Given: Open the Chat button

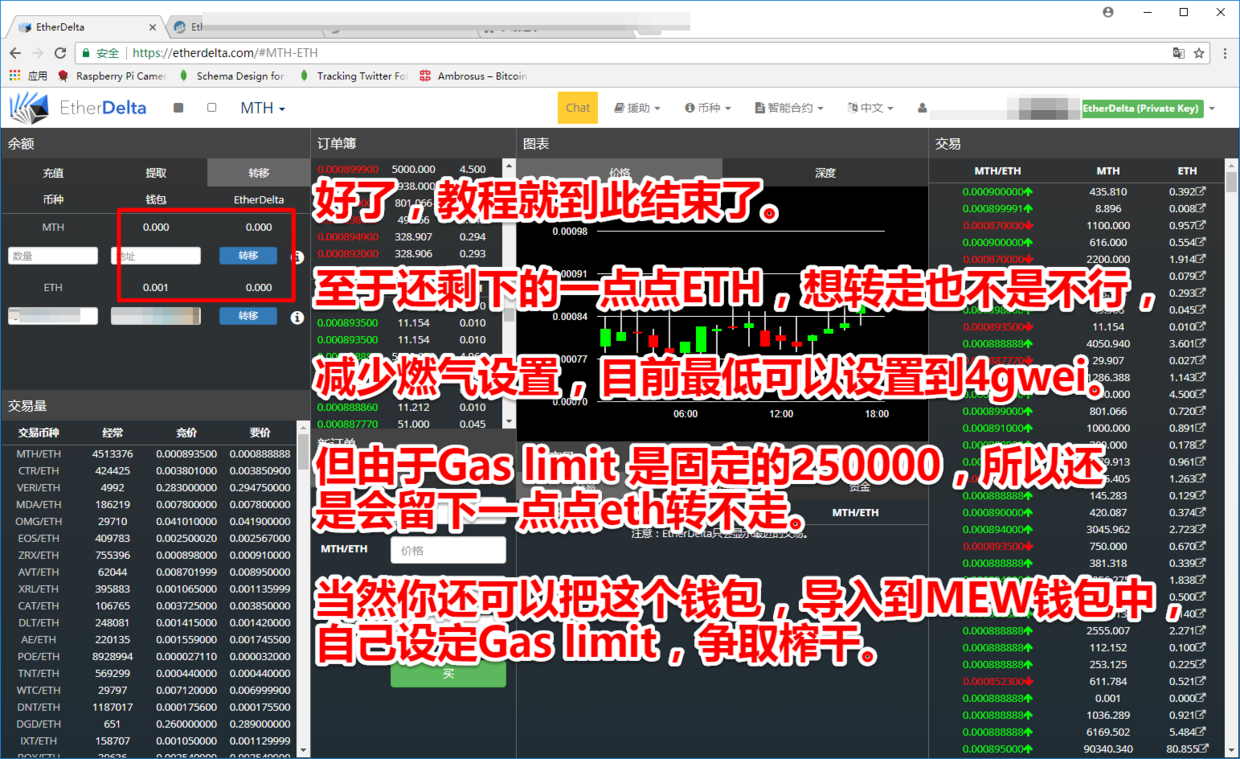Looking at the screenshot, I should point(578,108).
